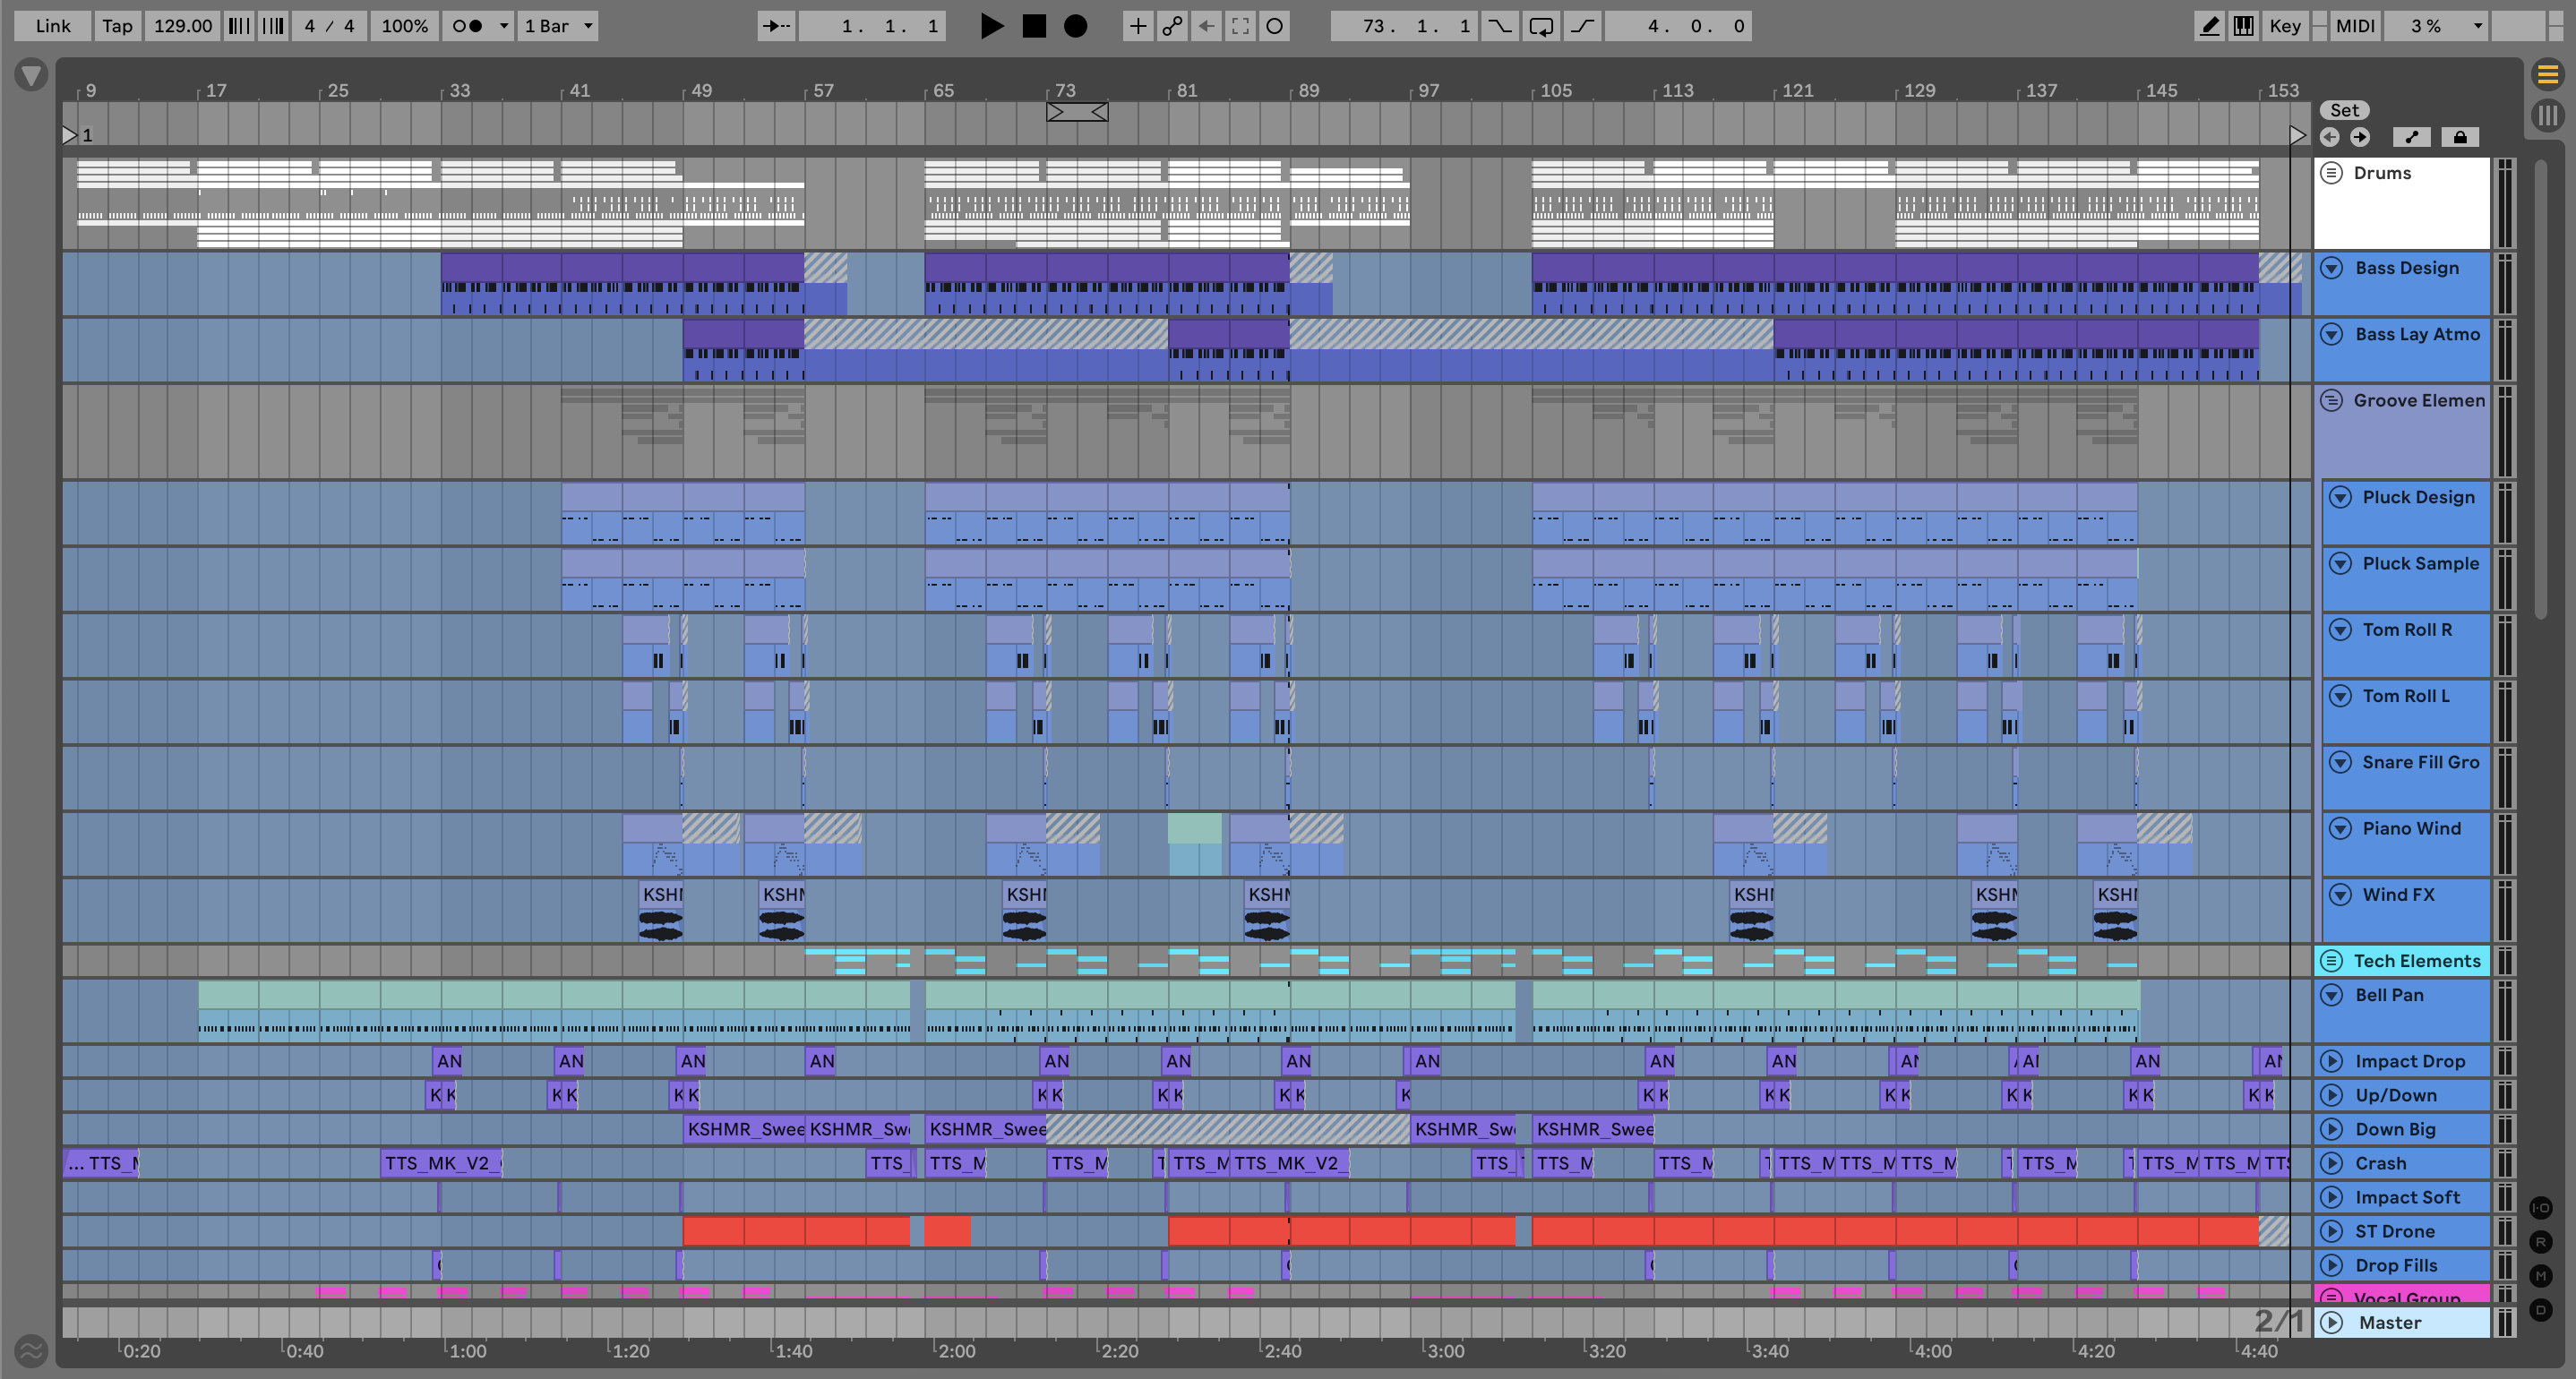Click the Lock Envelopes padlock icon
The width and height of the screenshot is (2576, 1379).
point(2460,137)
